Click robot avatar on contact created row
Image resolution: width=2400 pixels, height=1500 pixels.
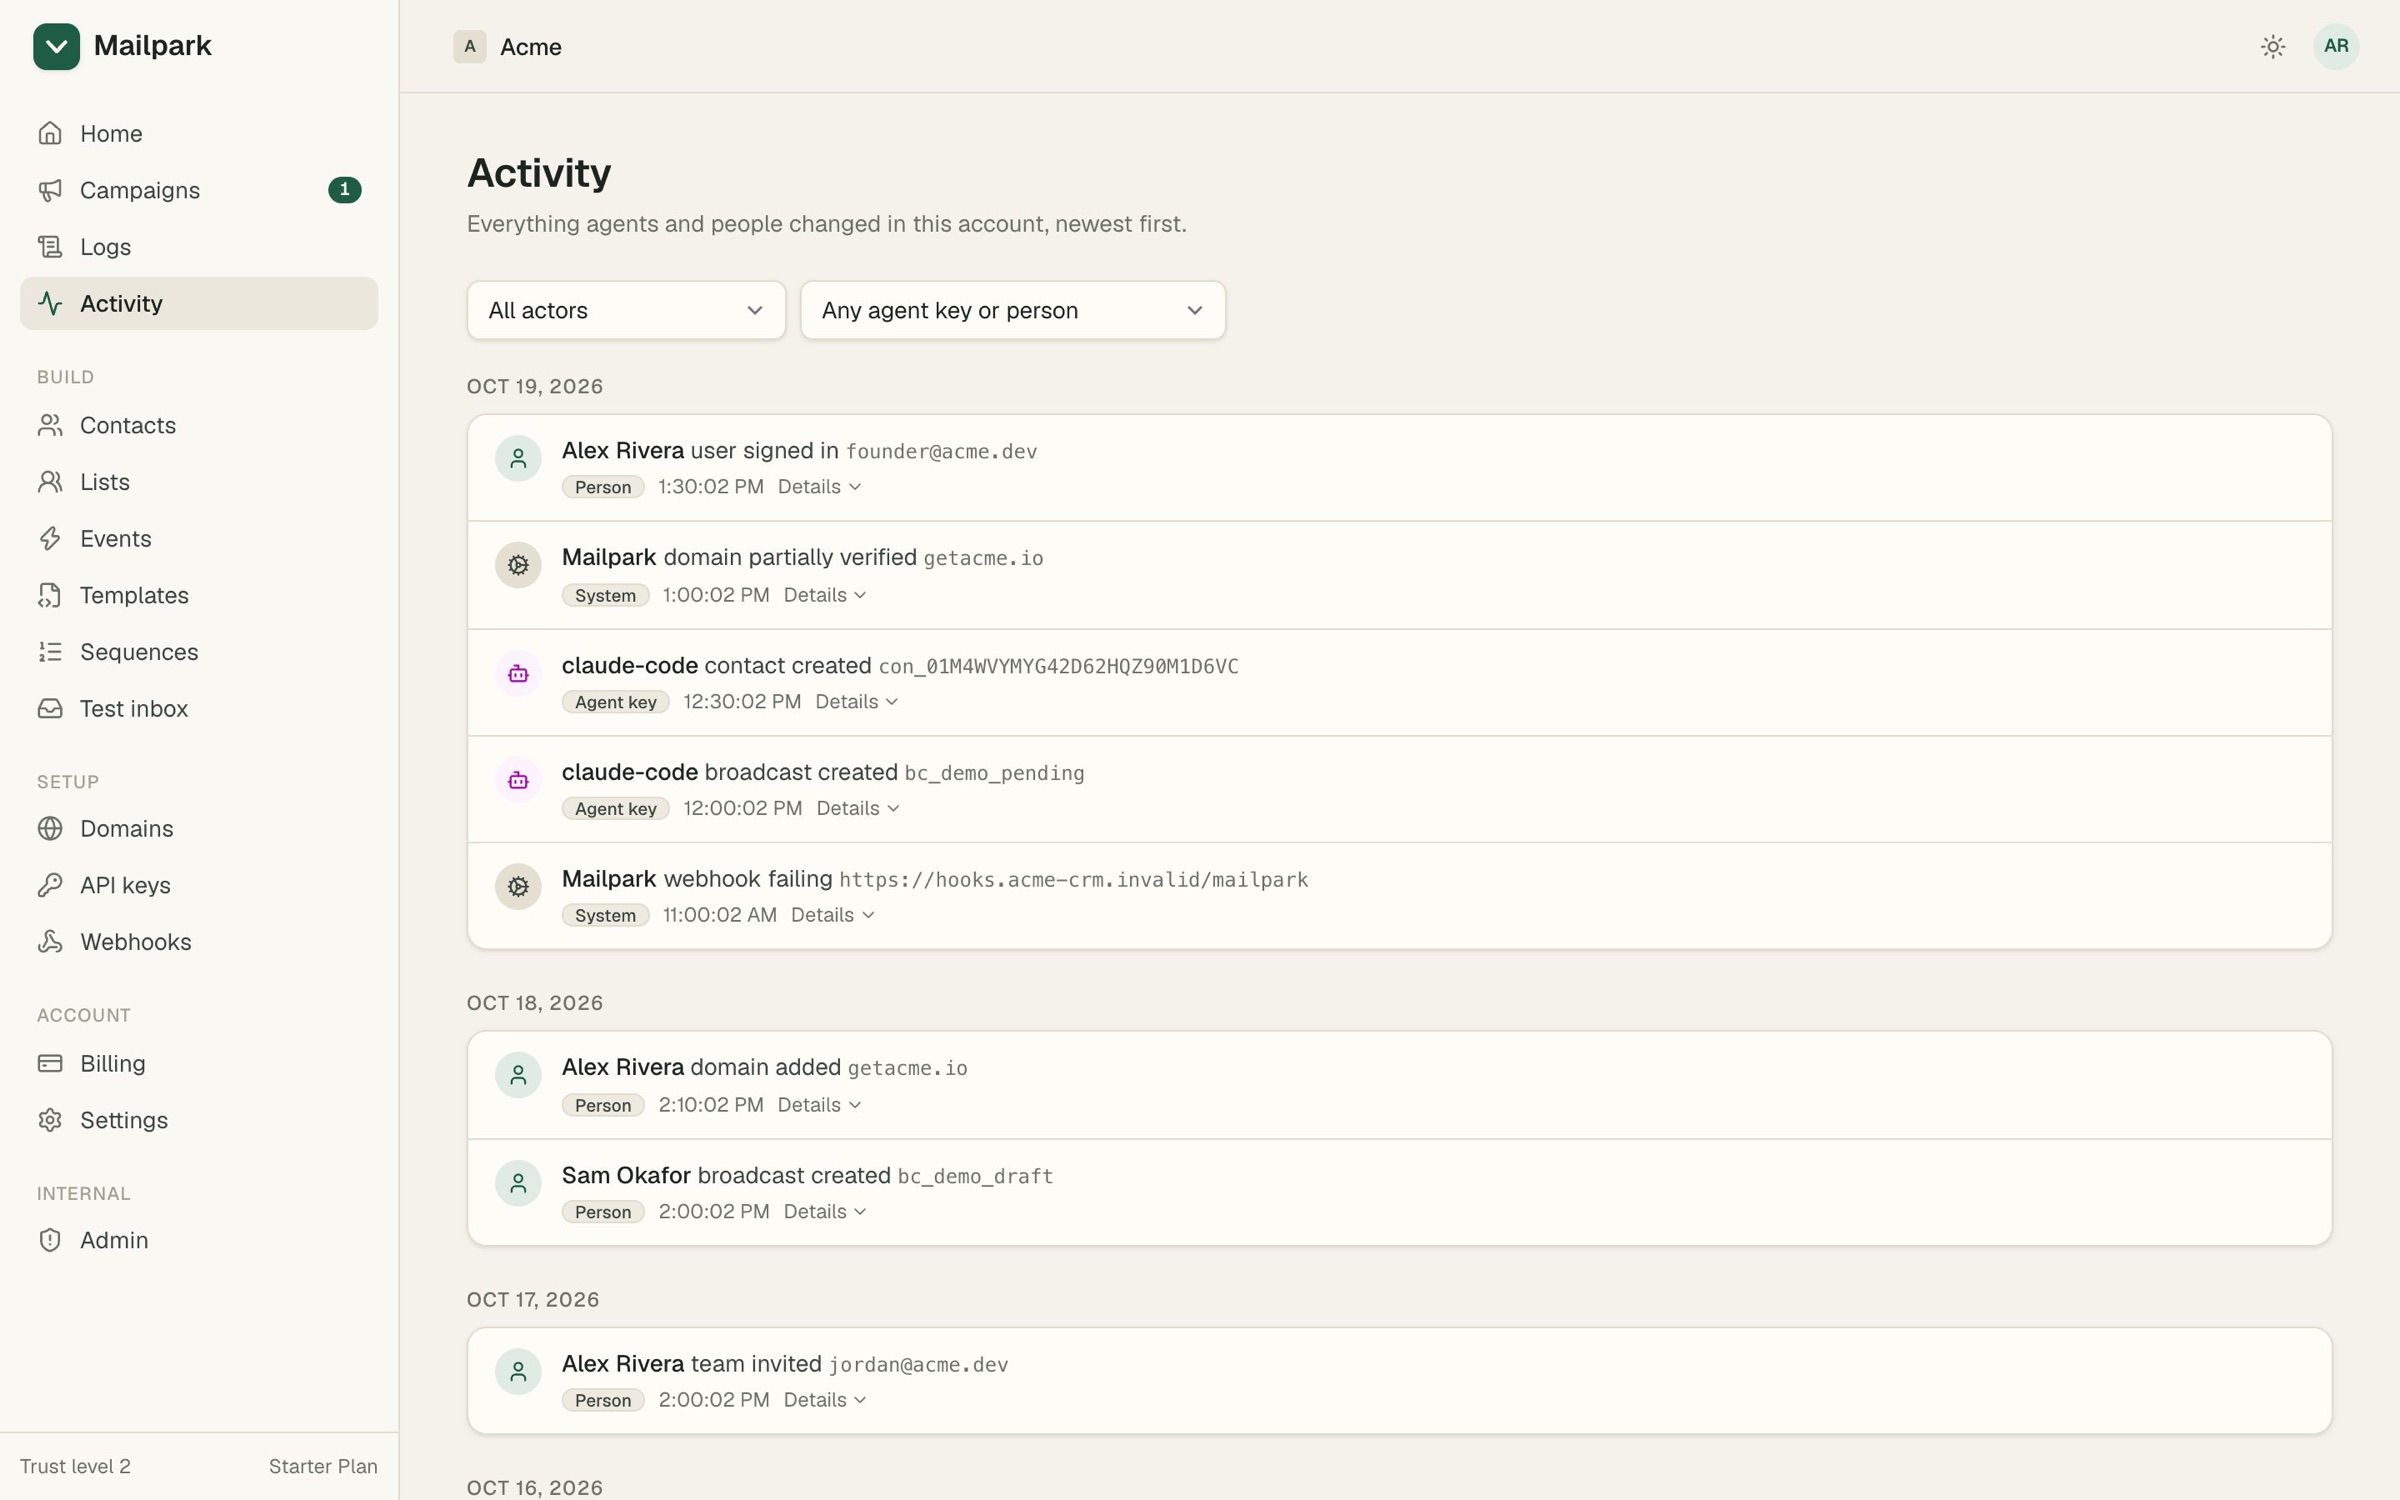(x=518, y=673)
